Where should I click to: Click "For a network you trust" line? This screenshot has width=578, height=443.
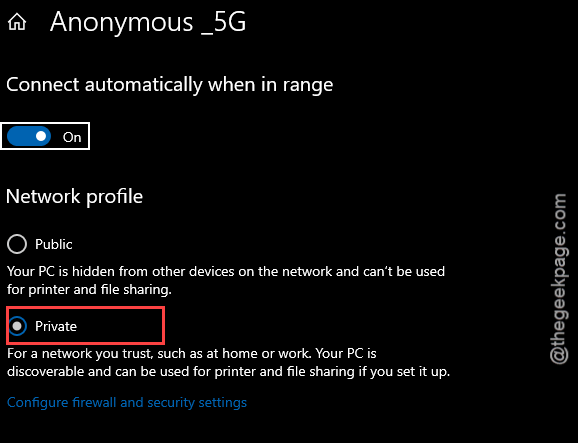192,353
